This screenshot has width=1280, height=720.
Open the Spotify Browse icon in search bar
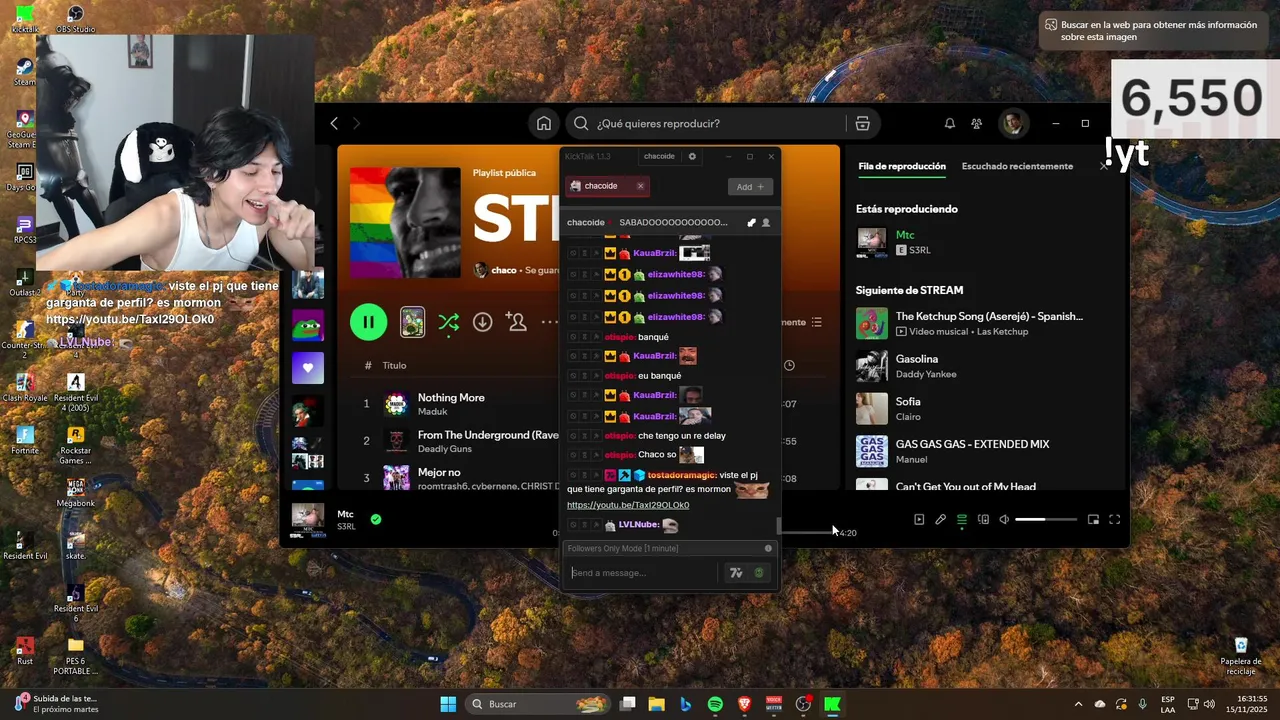coord(862,123)
